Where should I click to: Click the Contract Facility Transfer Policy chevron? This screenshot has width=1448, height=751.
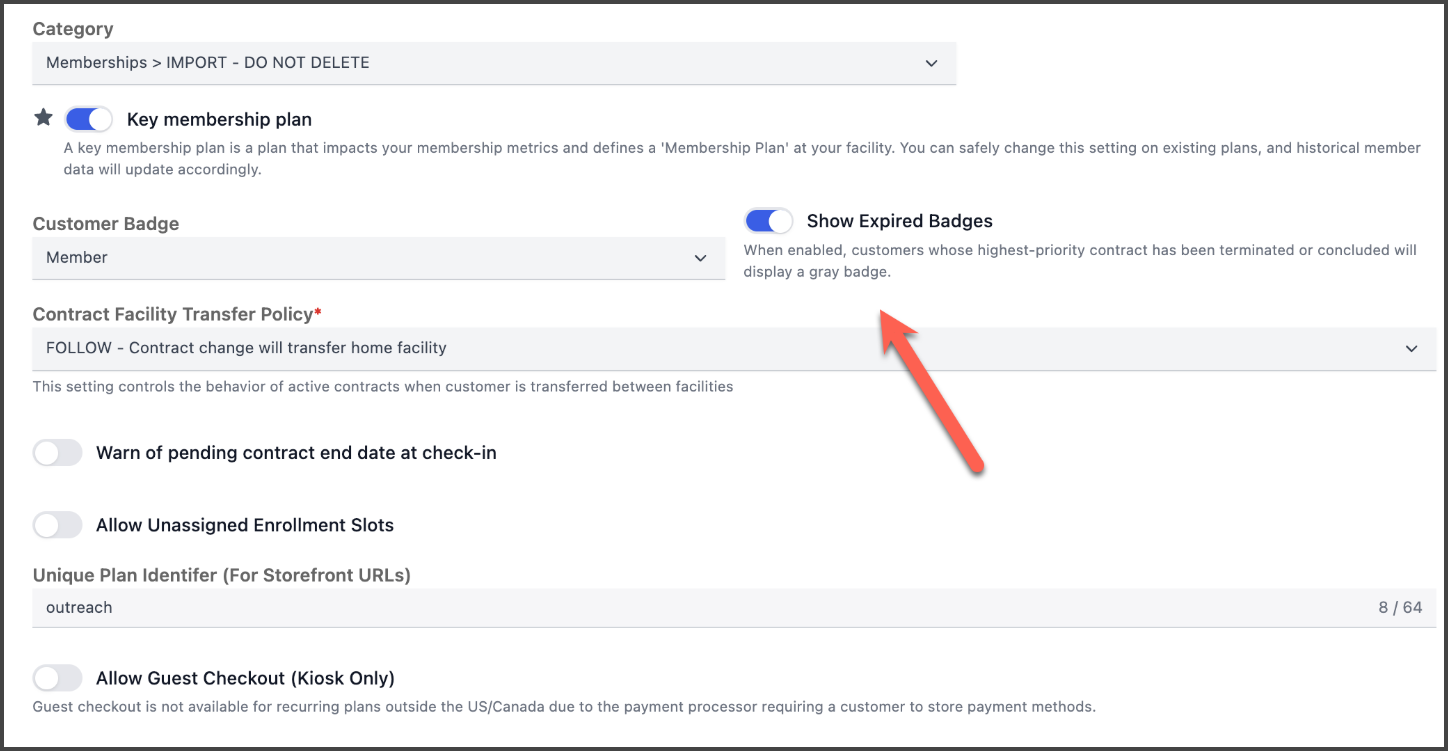pos(1411,349)
